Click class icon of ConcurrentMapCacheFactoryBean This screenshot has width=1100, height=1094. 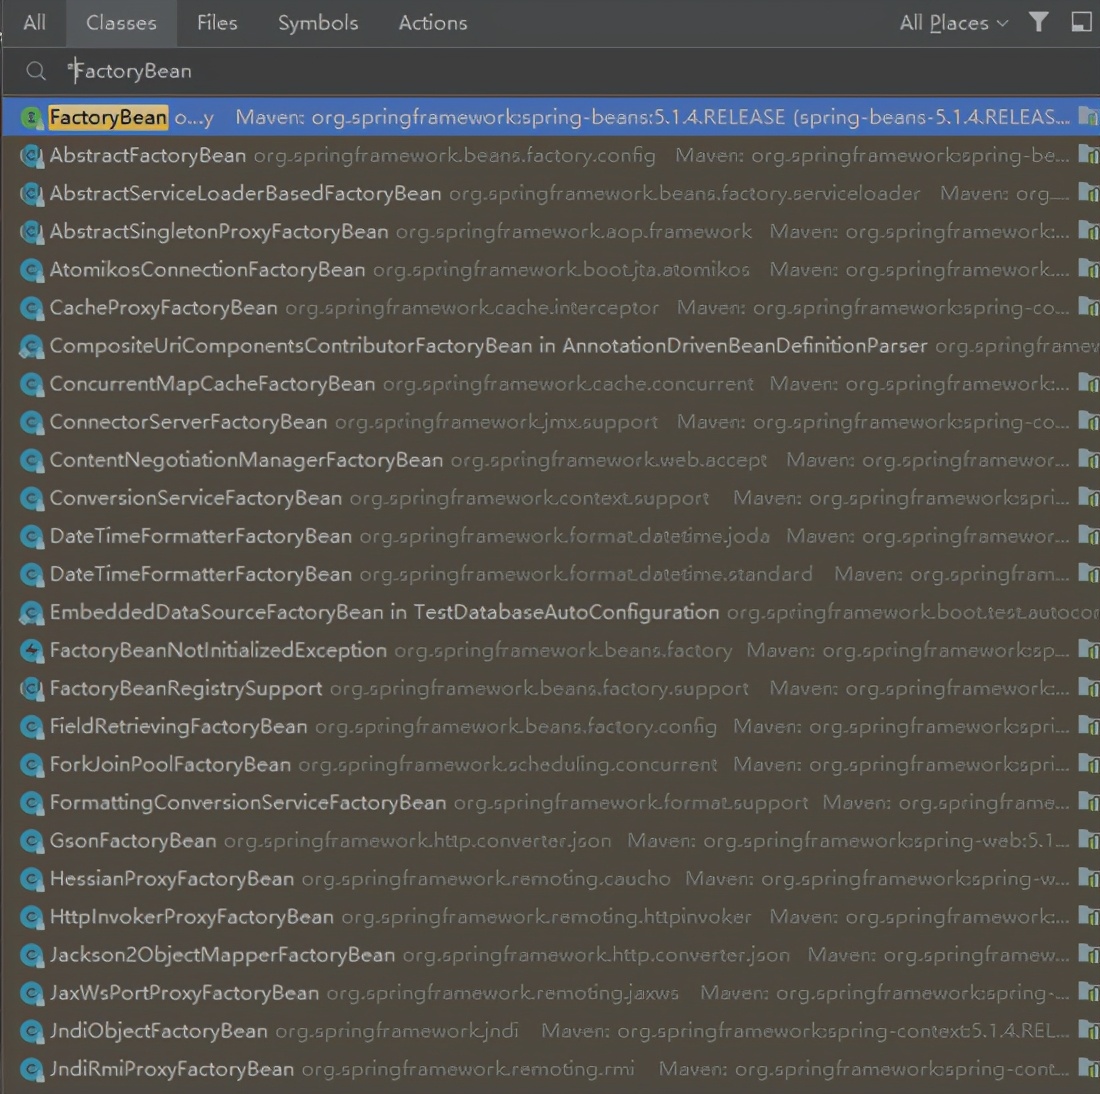click(32, 383)
